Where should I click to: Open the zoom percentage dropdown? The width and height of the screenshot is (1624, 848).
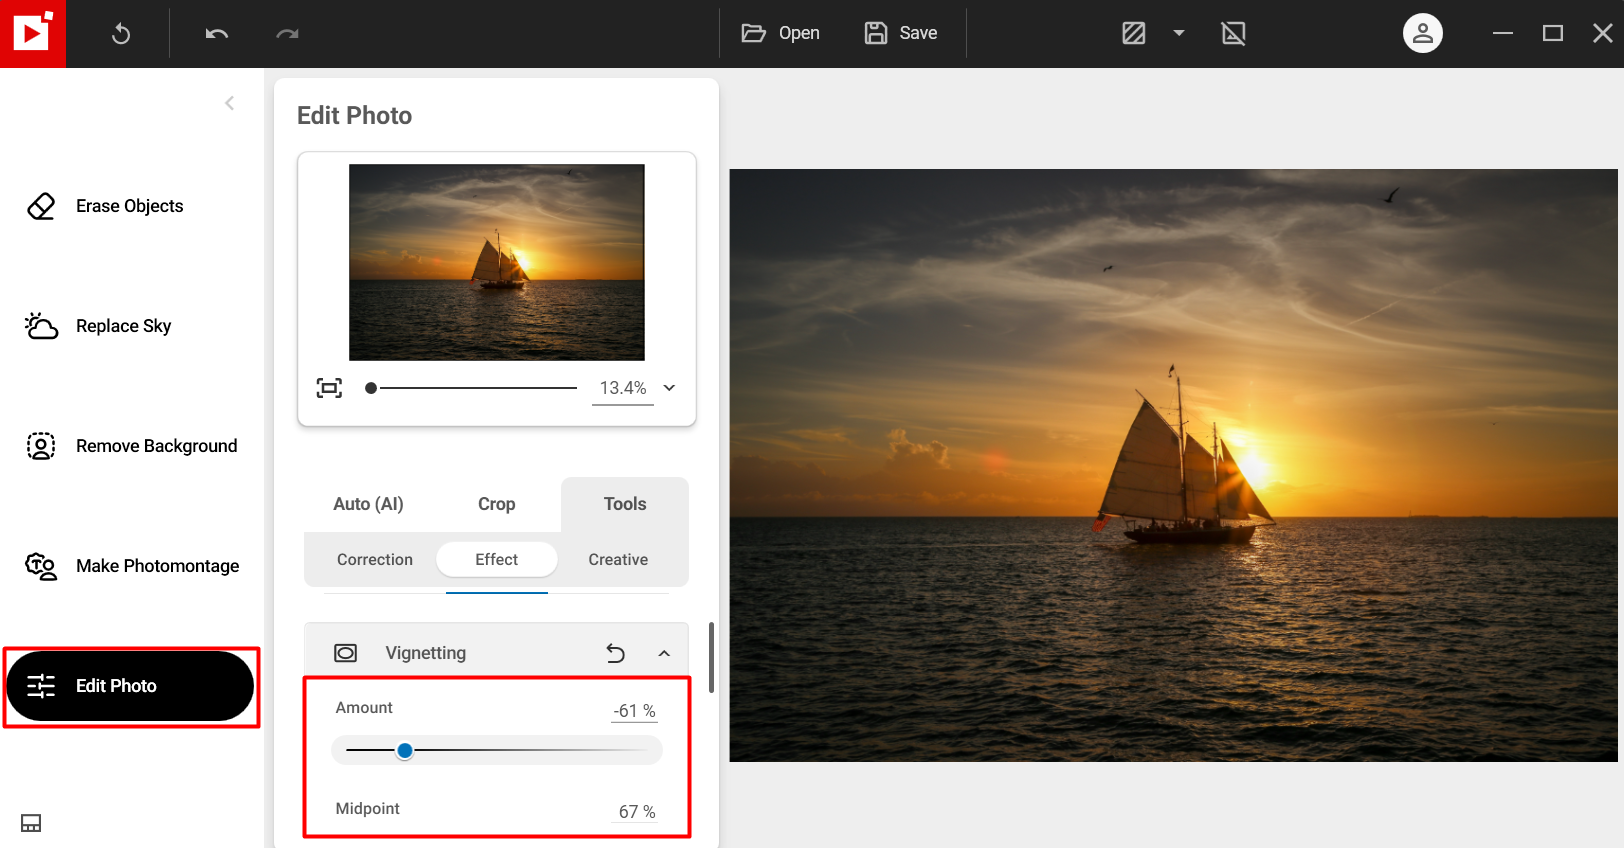click(670, 388)
